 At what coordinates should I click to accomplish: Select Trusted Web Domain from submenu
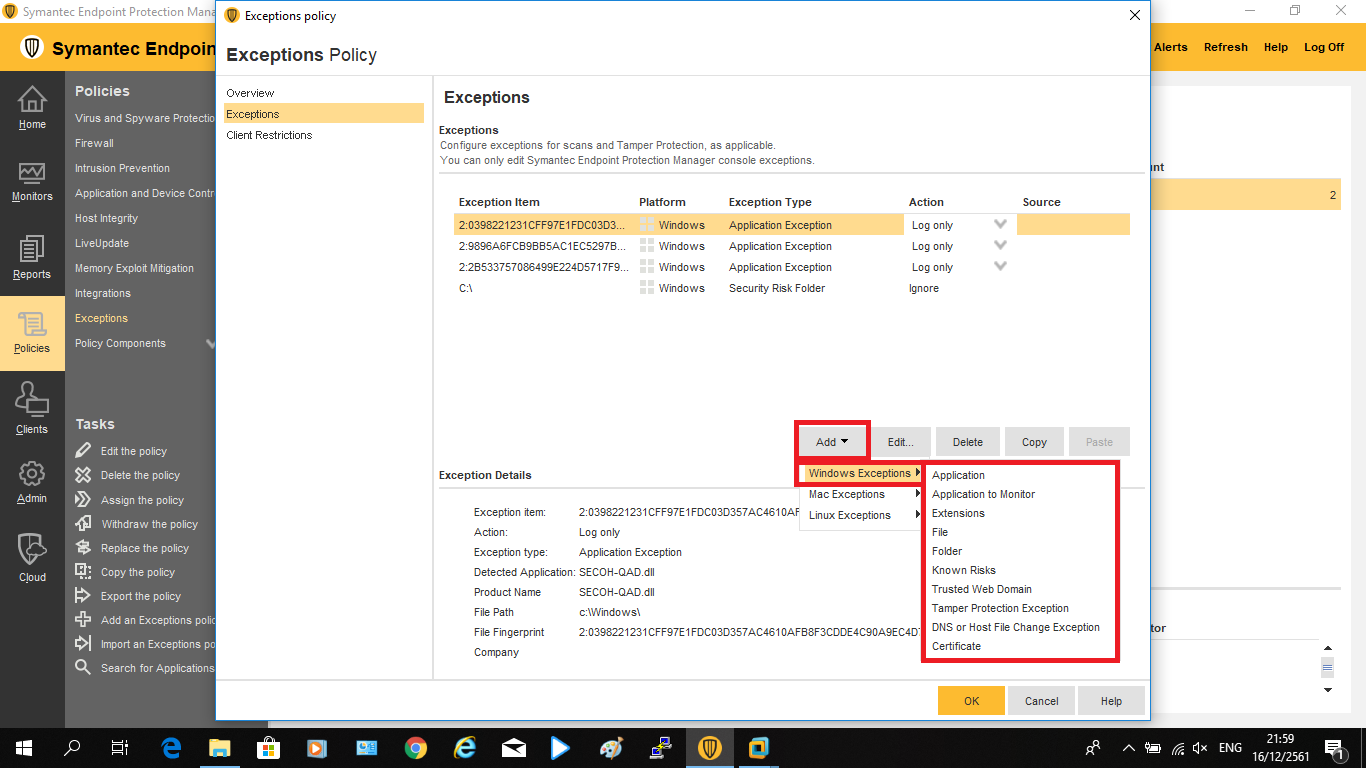981,589
